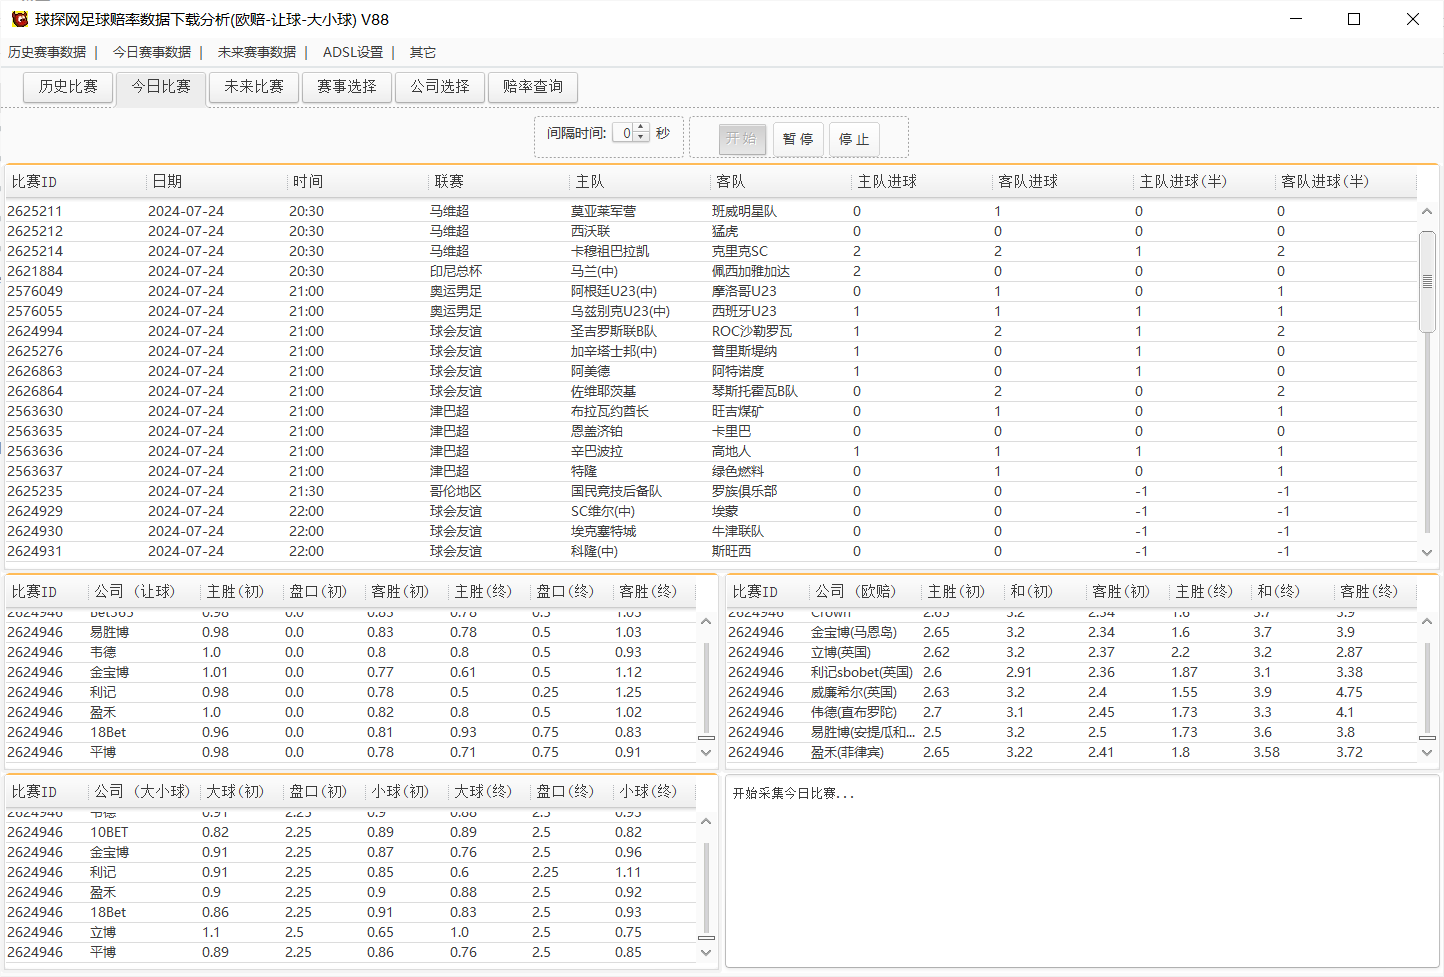Switch to the 今日比赛 tab
Image resolution: width=1444 pixels, height=977 pixels.
click(161, 87)
